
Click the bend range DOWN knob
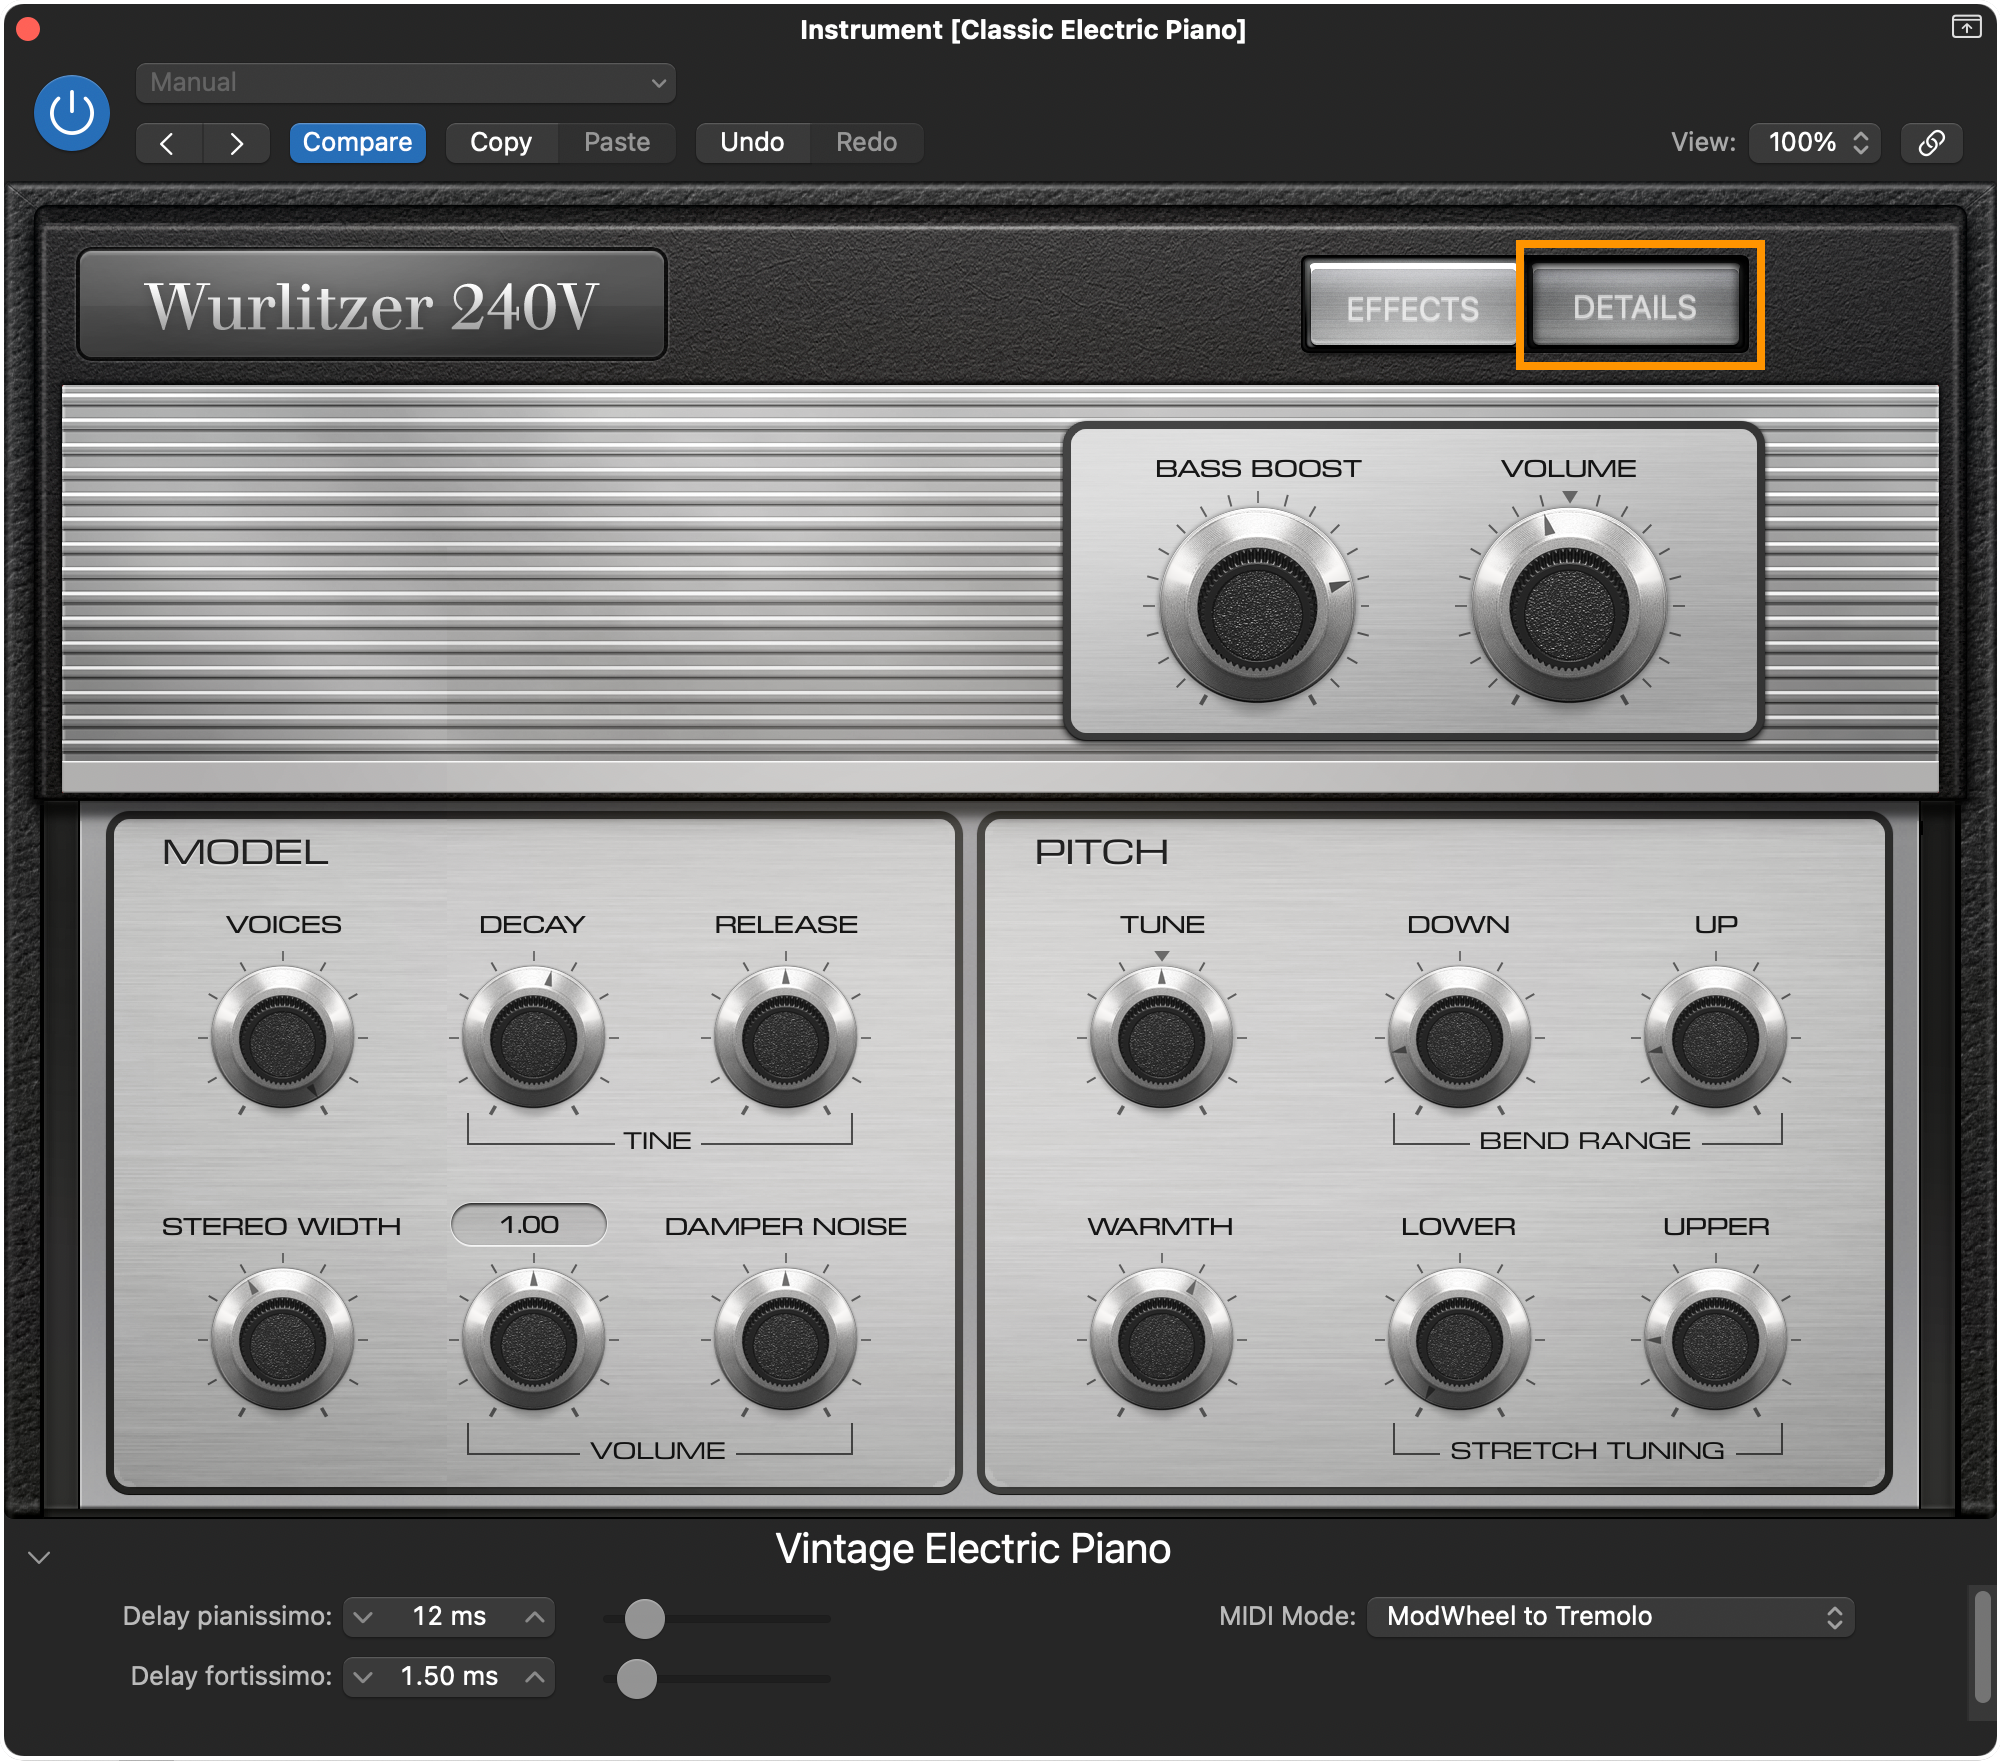tap(1459, 1039)
